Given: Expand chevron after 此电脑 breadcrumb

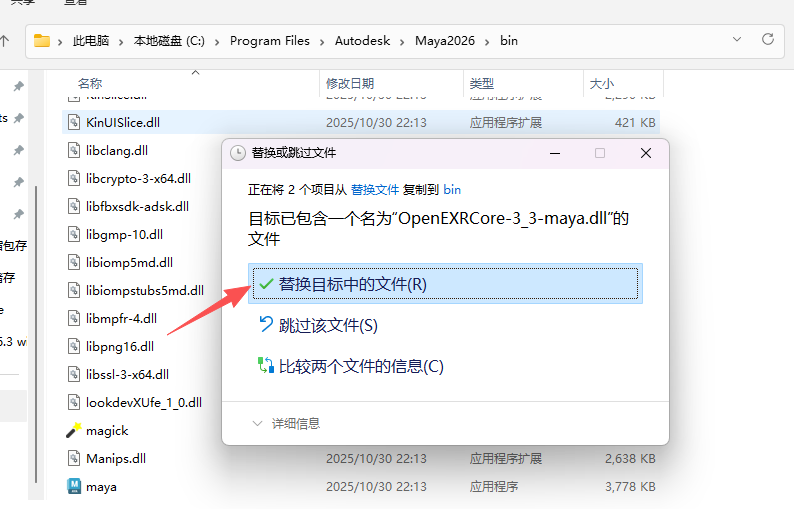Looking at the screenshot, I should click(x=121, y=42).
